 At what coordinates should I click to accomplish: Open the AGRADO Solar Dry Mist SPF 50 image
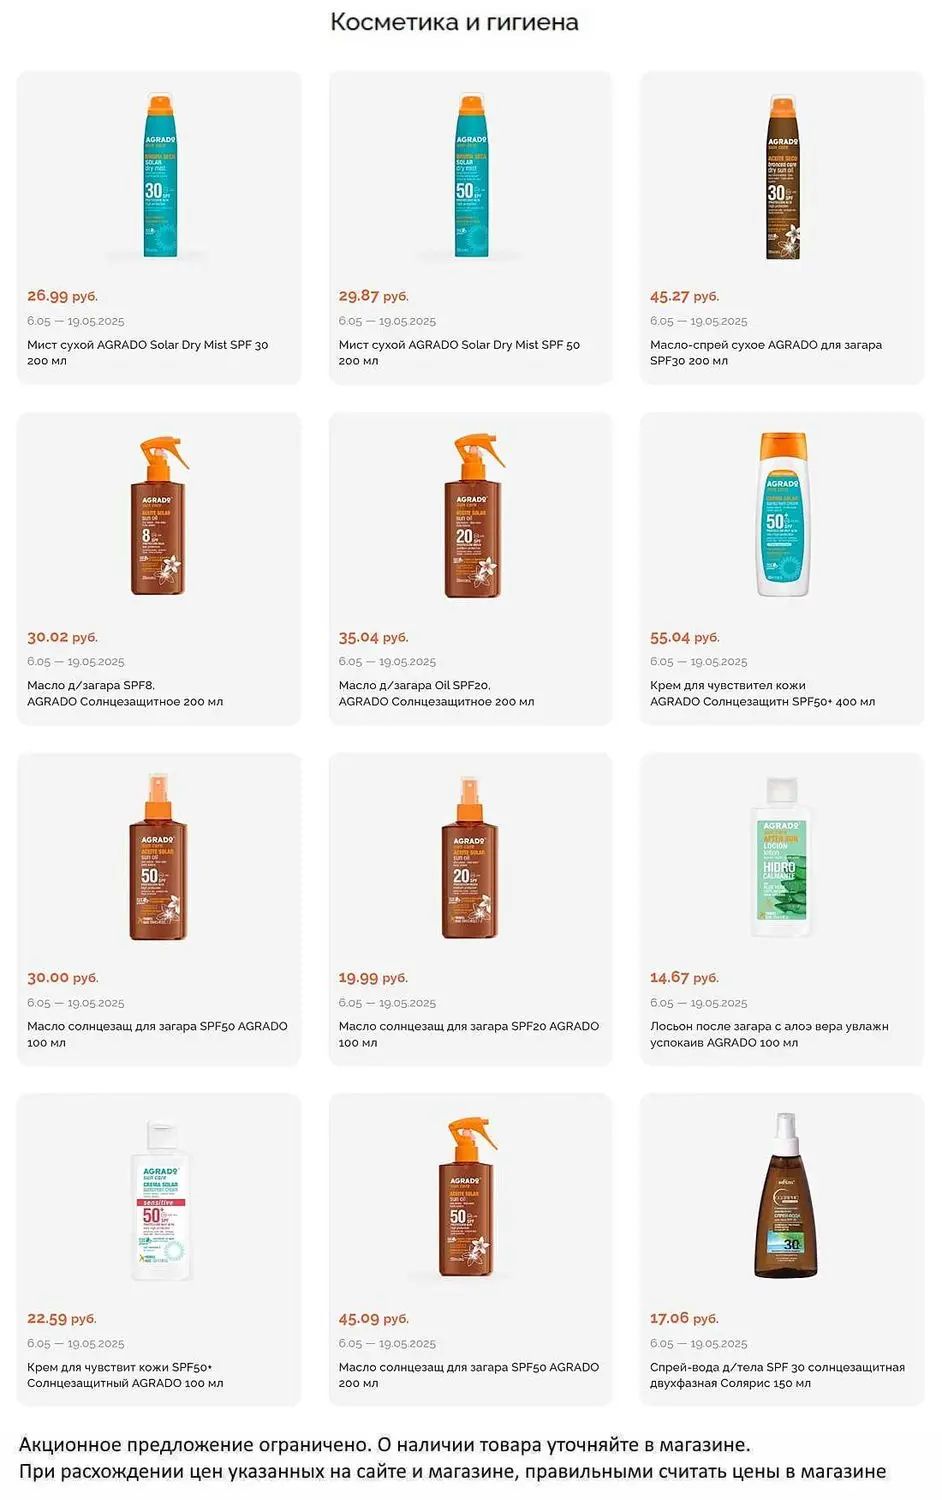coord(471,176)
